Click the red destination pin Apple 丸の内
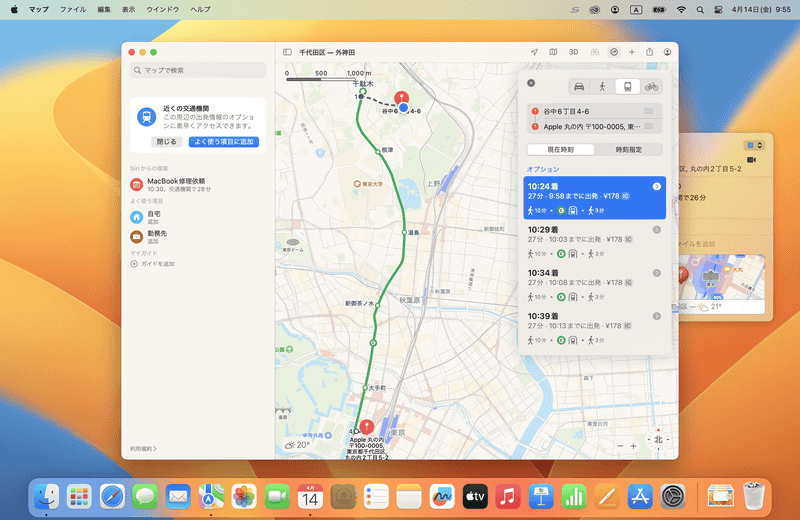800x520 pixels. (366, 427)
